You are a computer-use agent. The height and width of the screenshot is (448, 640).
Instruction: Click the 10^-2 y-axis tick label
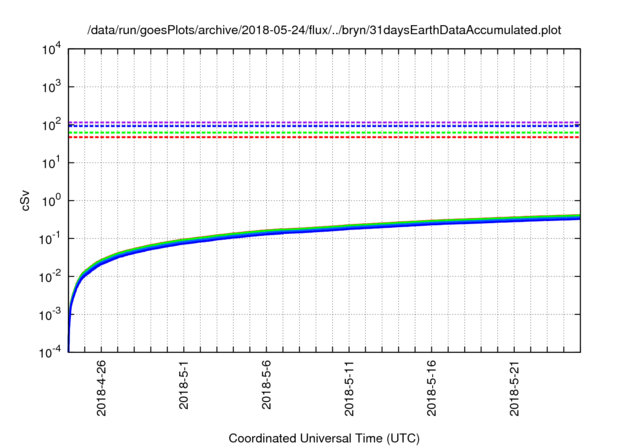[50, 276]
